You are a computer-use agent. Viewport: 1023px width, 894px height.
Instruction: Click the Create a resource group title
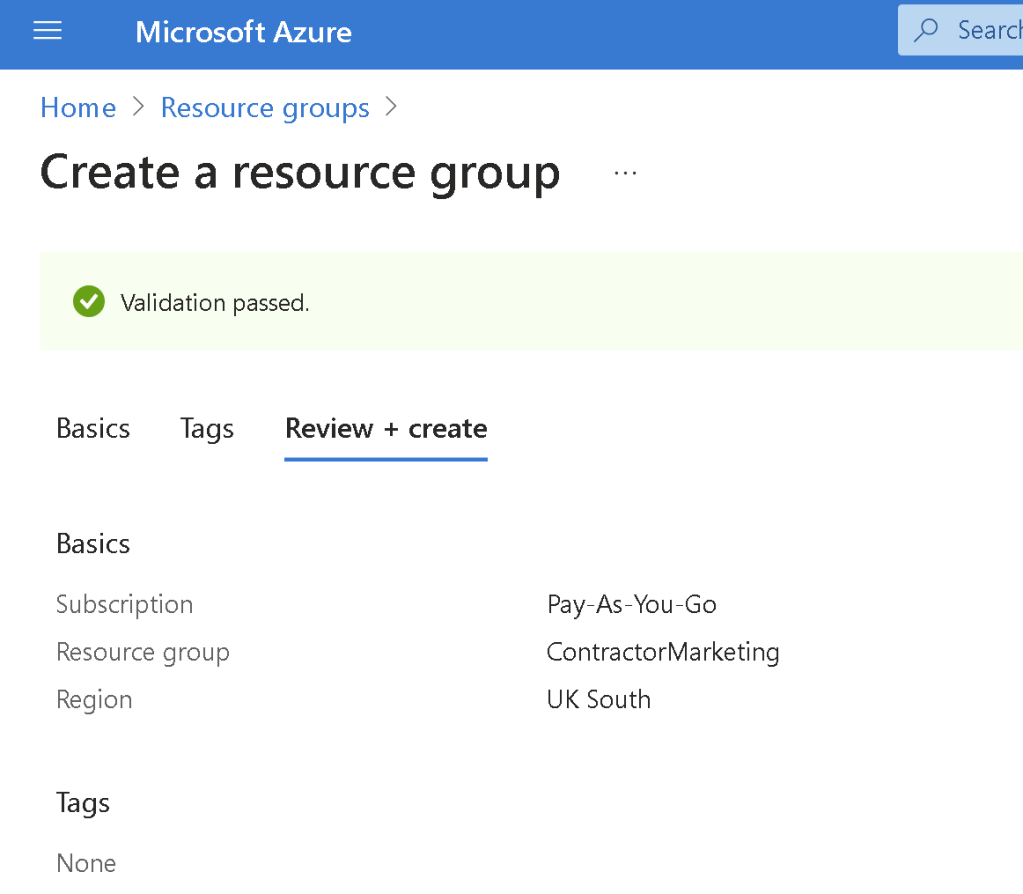coord(300,173)
